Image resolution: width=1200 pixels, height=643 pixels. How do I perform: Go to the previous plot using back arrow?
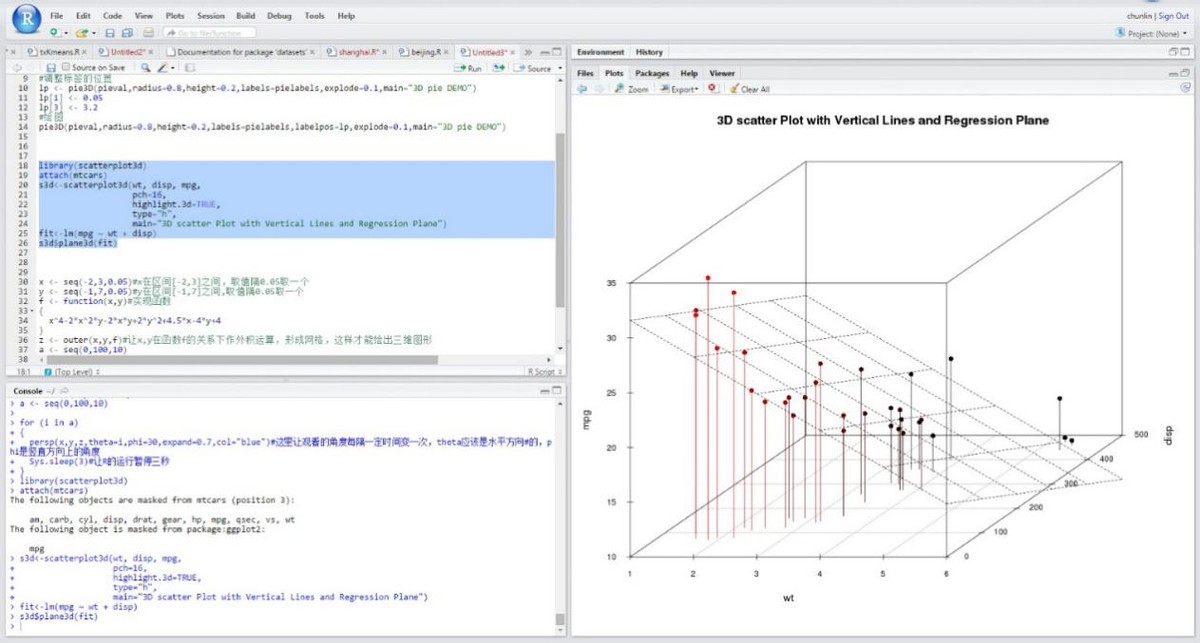[x=582, y=89]
